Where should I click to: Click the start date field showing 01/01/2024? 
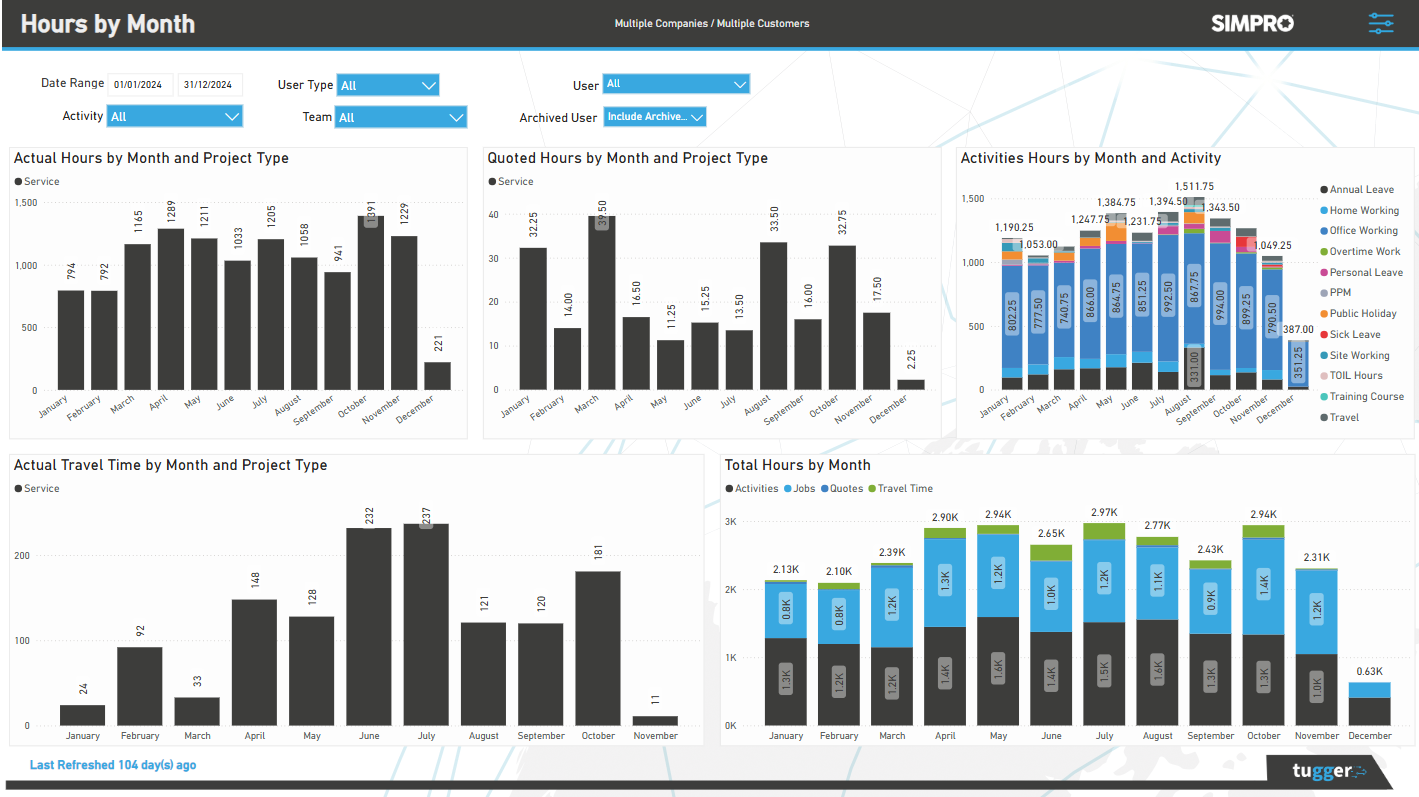point(139,84)
